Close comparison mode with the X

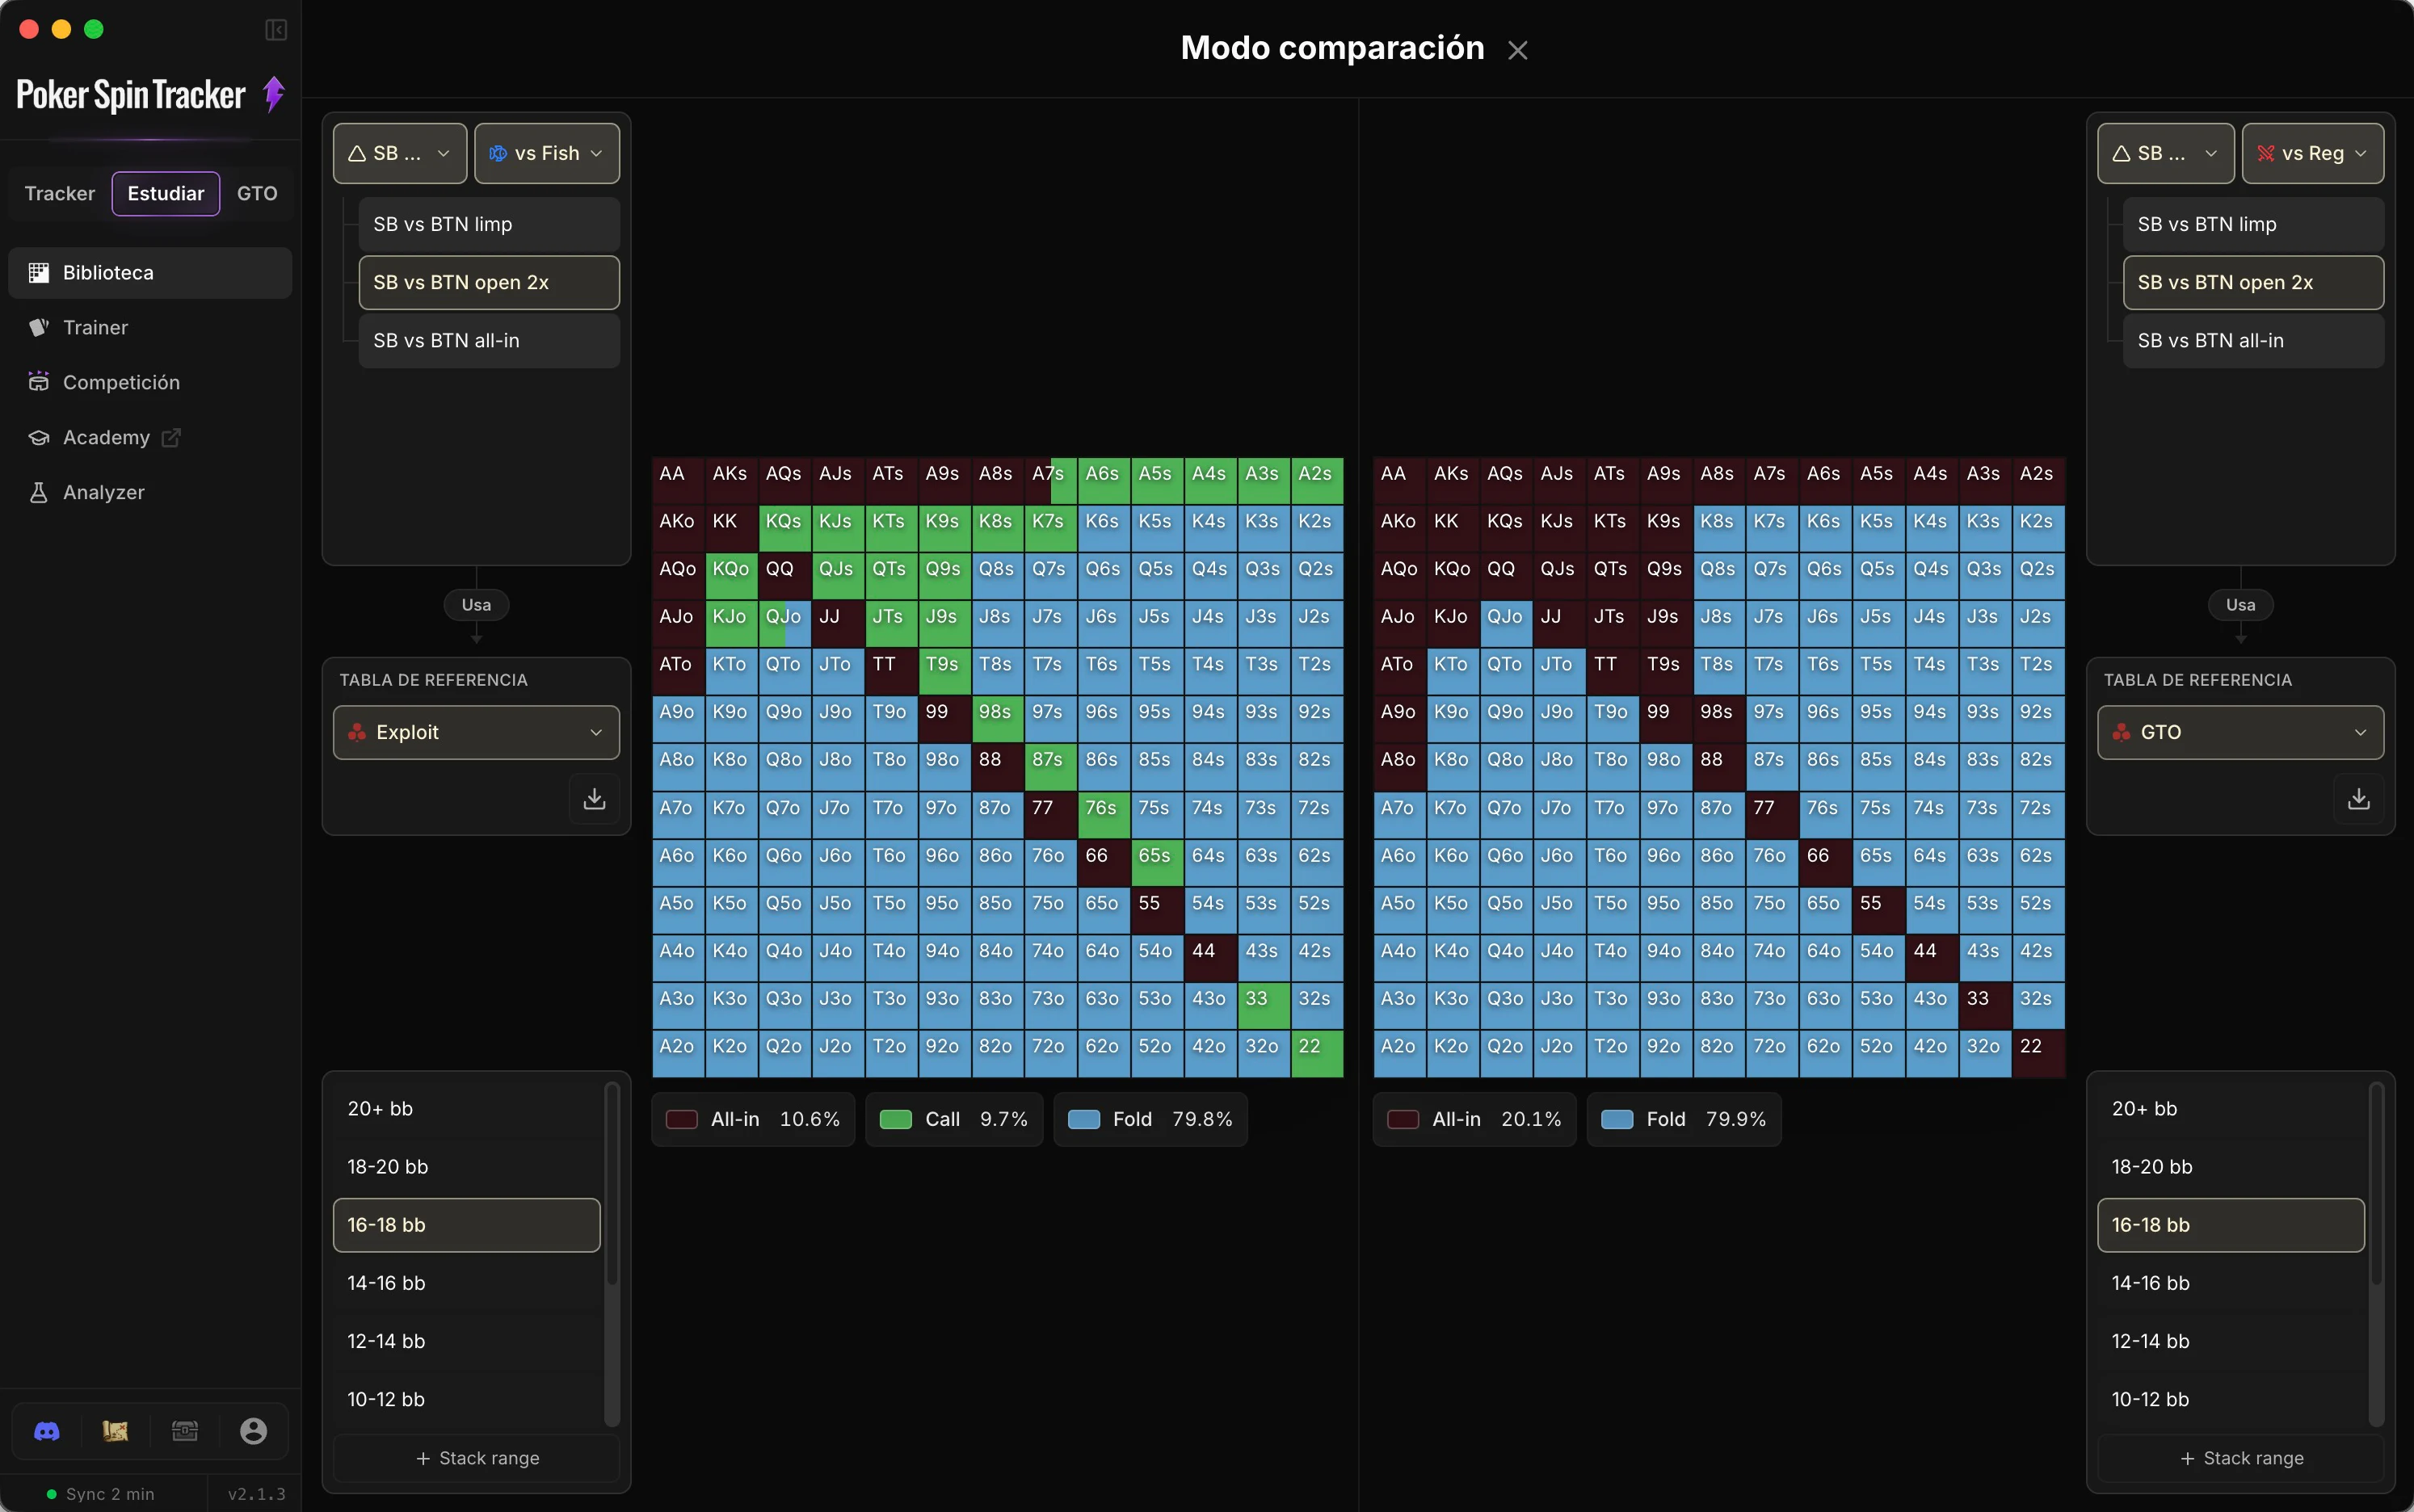tap(1517, 50)
